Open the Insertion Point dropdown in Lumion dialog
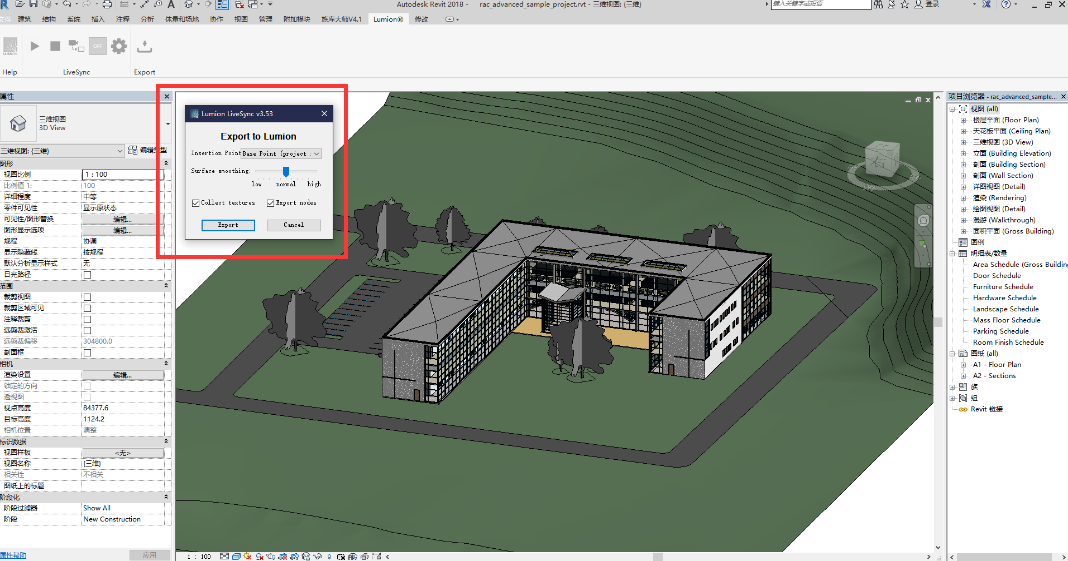 point(281,154)
